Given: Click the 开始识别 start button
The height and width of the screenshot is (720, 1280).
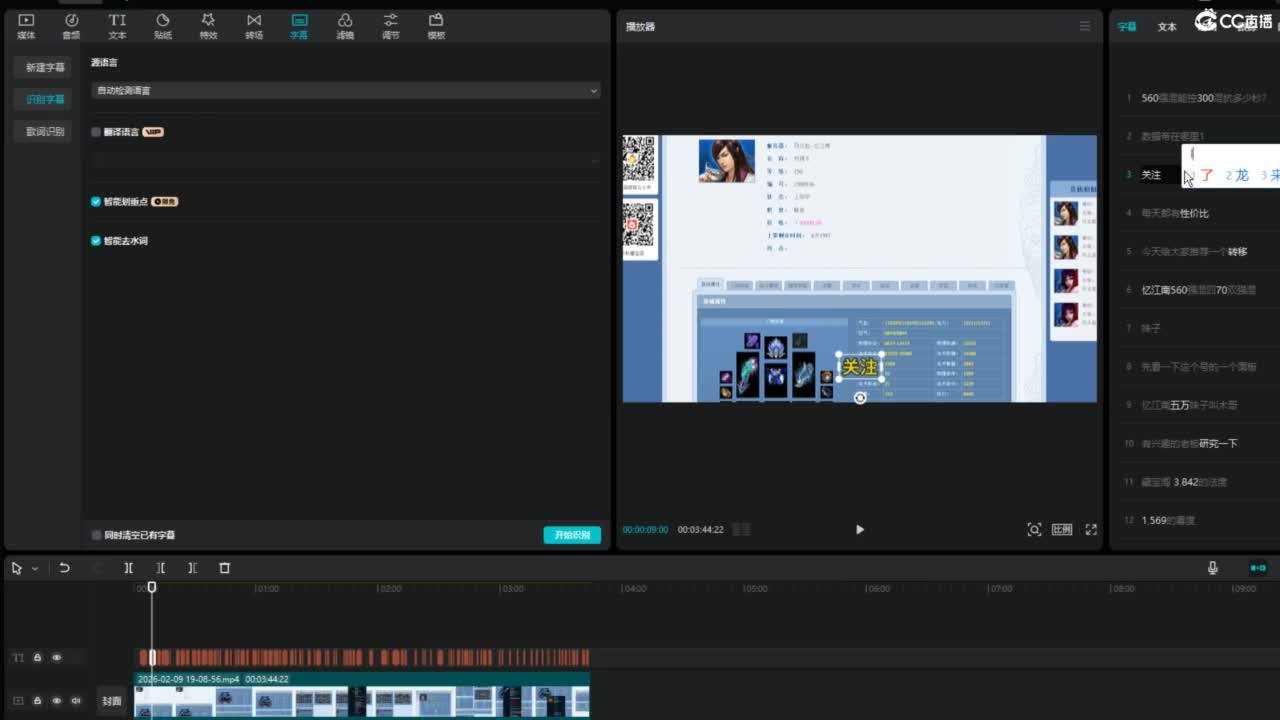Looking at the screenshot, I should [572, 535].
